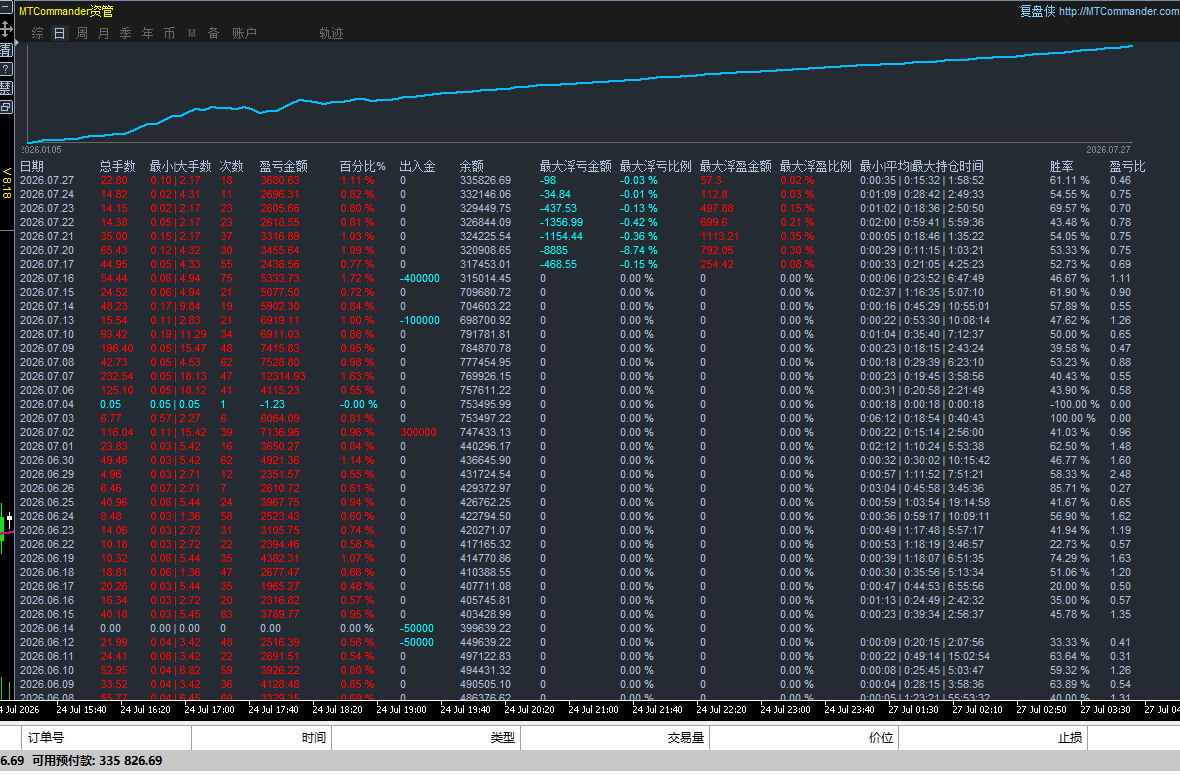Open the http://MTCommander.com link
Screen dimensions: 1180x774
(1119, 11)
